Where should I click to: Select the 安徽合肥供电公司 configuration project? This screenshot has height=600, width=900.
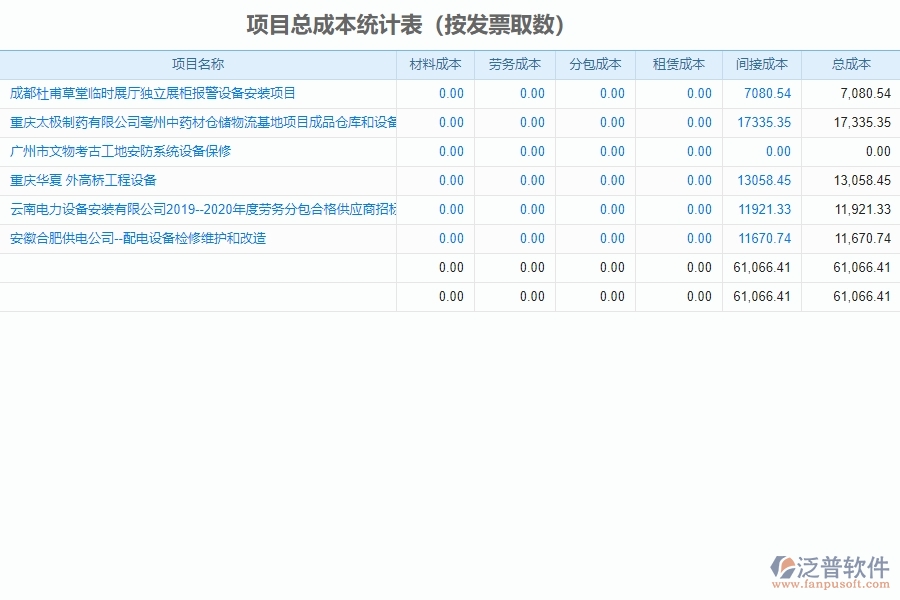pyautogui.click(x=134, y=238)
